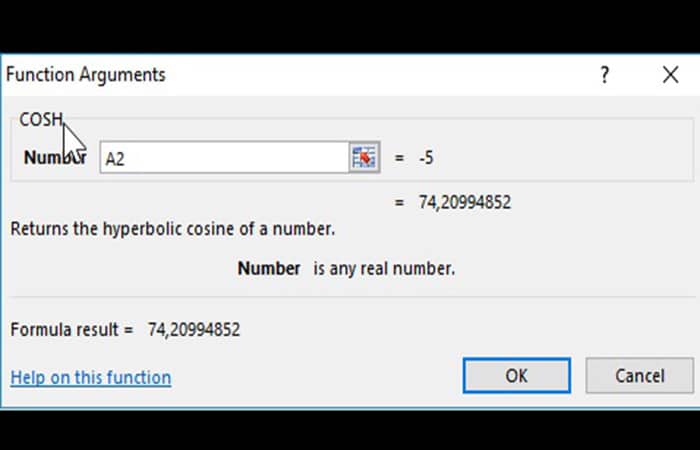Click the word 'Returns' in the description

point(39,228)
